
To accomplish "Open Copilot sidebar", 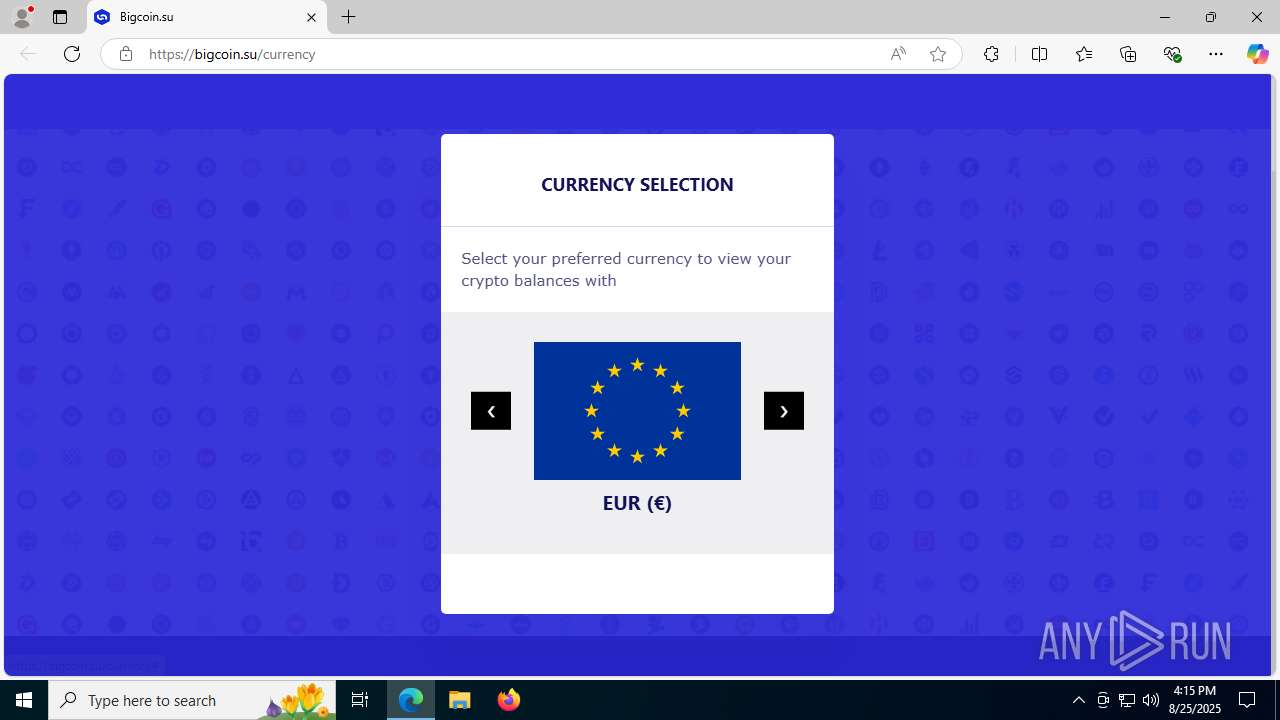I will pos(1257,54).
